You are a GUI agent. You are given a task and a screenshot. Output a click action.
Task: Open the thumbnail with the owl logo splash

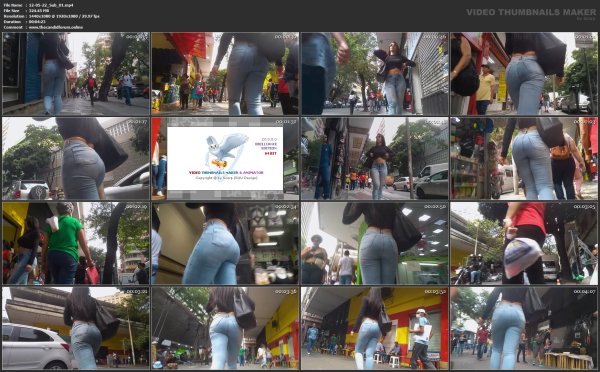pos(225,158)
